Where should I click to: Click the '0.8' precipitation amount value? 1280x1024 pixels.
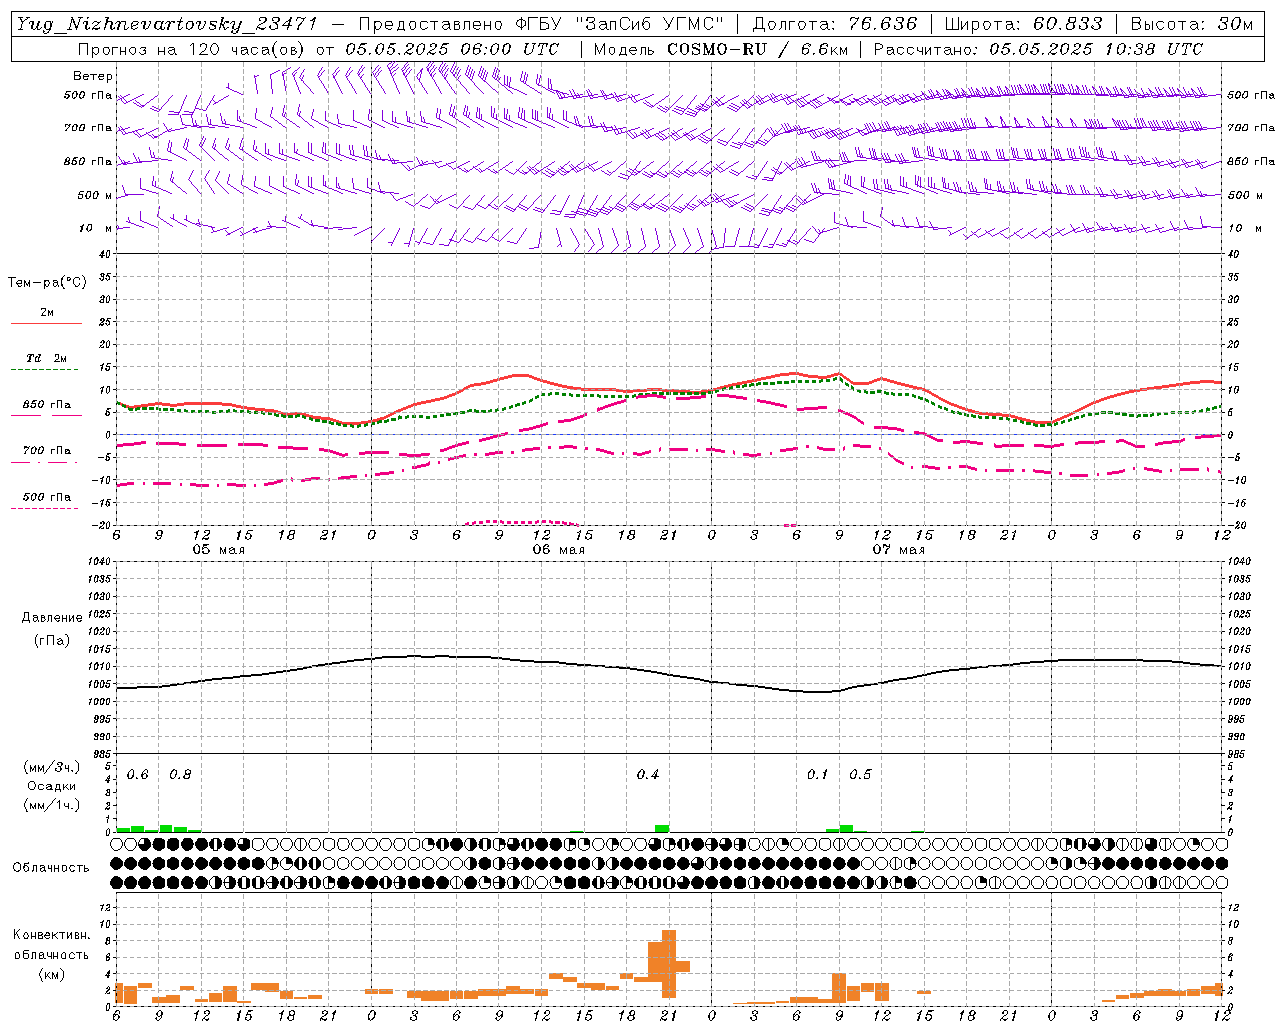(x=180, y=775)
